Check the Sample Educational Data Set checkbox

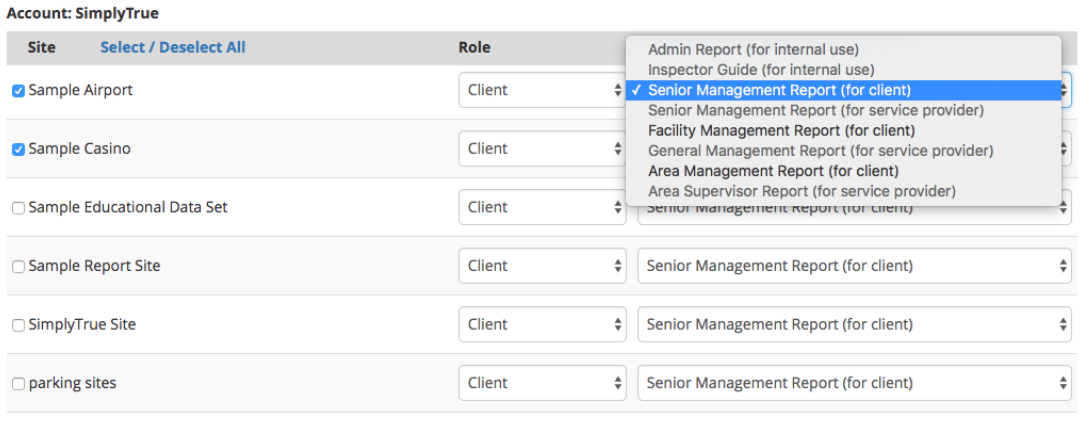tap(18, 208)
